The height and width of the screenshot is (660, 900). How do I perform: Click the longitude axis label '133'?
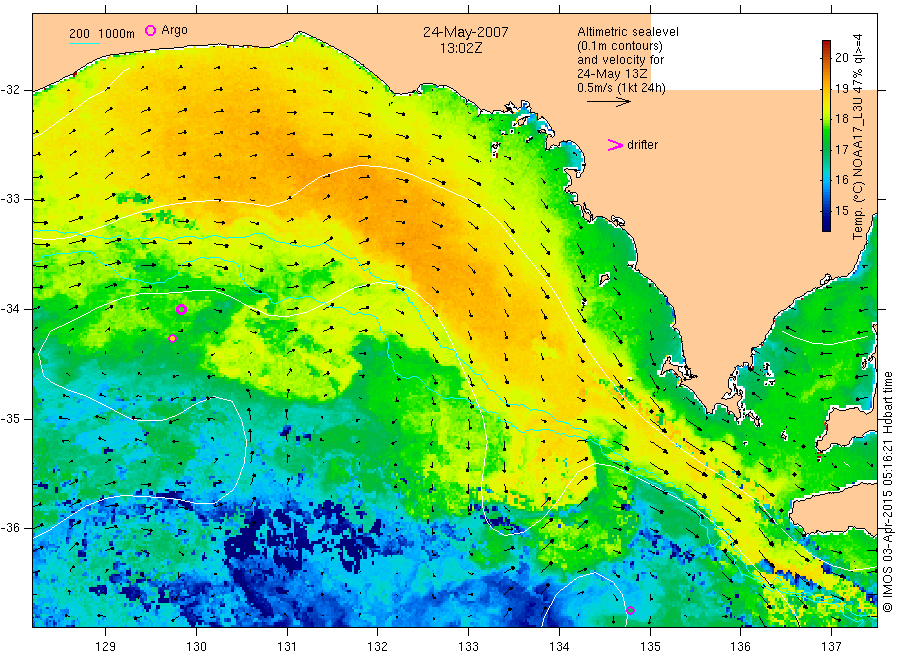tap(468, 647)
